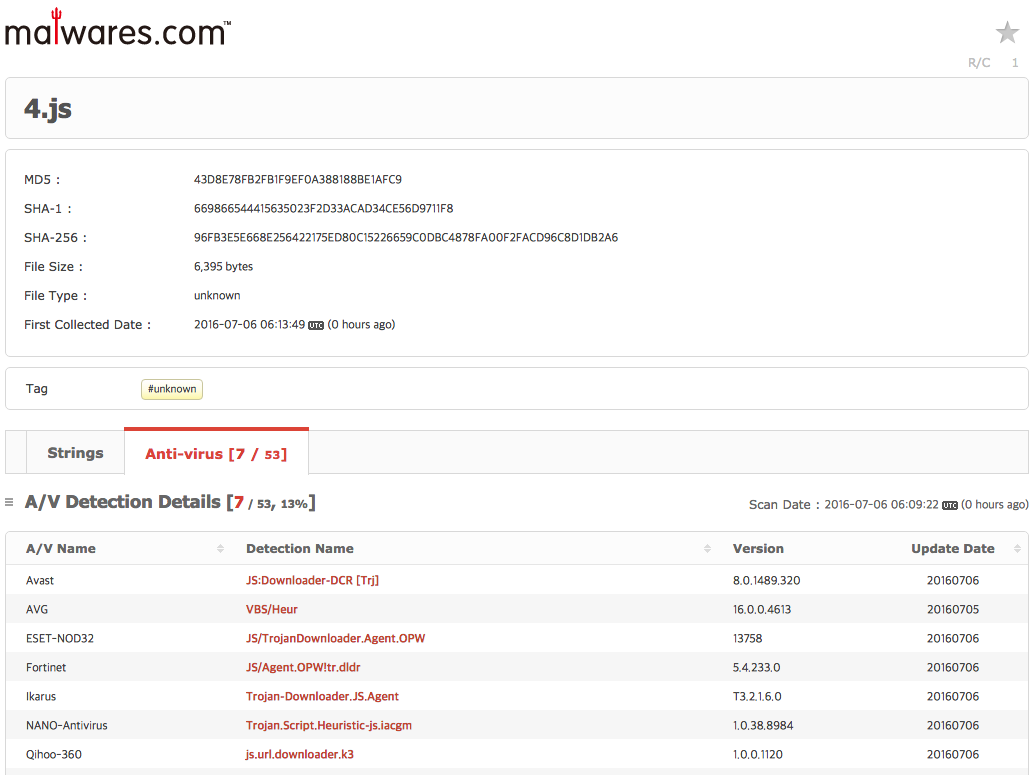Viewport: 1034px width, 775px height.
Task: Click the favorite star icon
Action: tap(1007, 32)
